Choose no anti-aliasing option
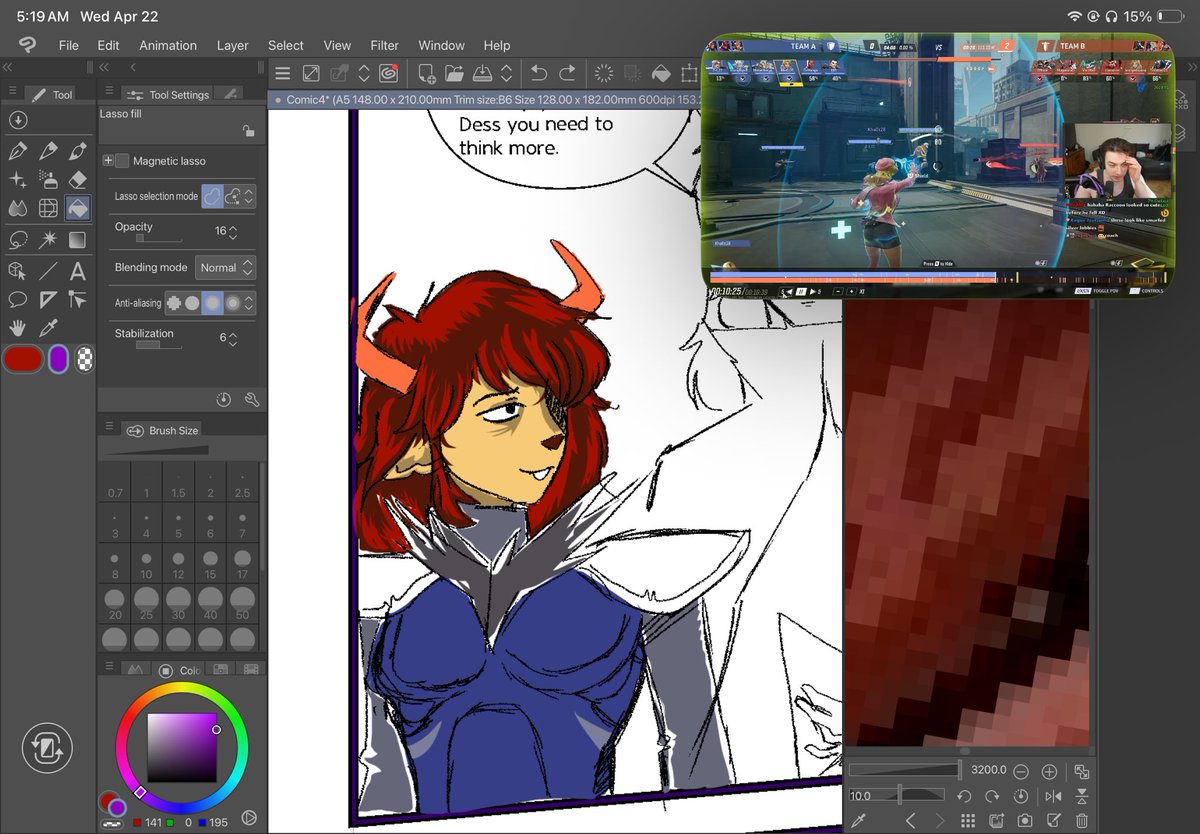1200x834 pixels. (173, 302)
